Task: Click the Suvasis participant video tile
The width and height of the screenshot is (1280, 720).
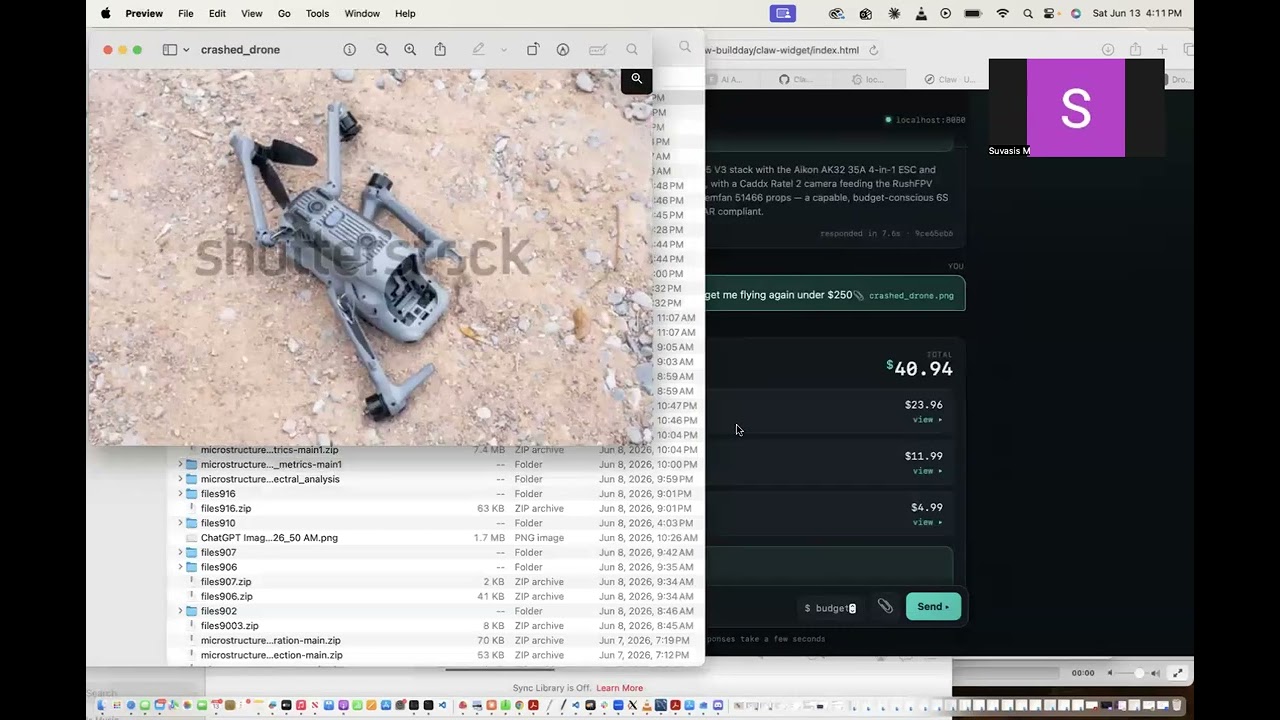Action: tap(1076, 108)
